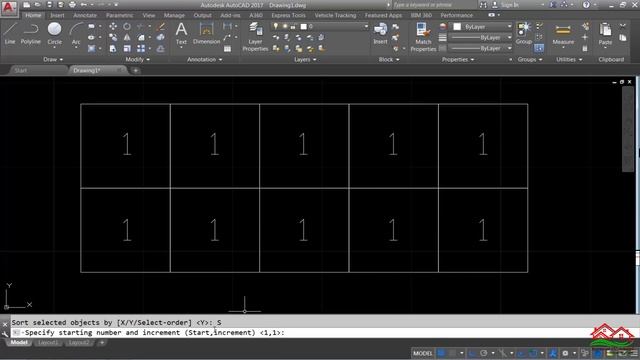Image resolution: width=640 pixels, height=360 pixels.
Task: Open the Insert ribbon tab
Action: (x=57, y=15)
